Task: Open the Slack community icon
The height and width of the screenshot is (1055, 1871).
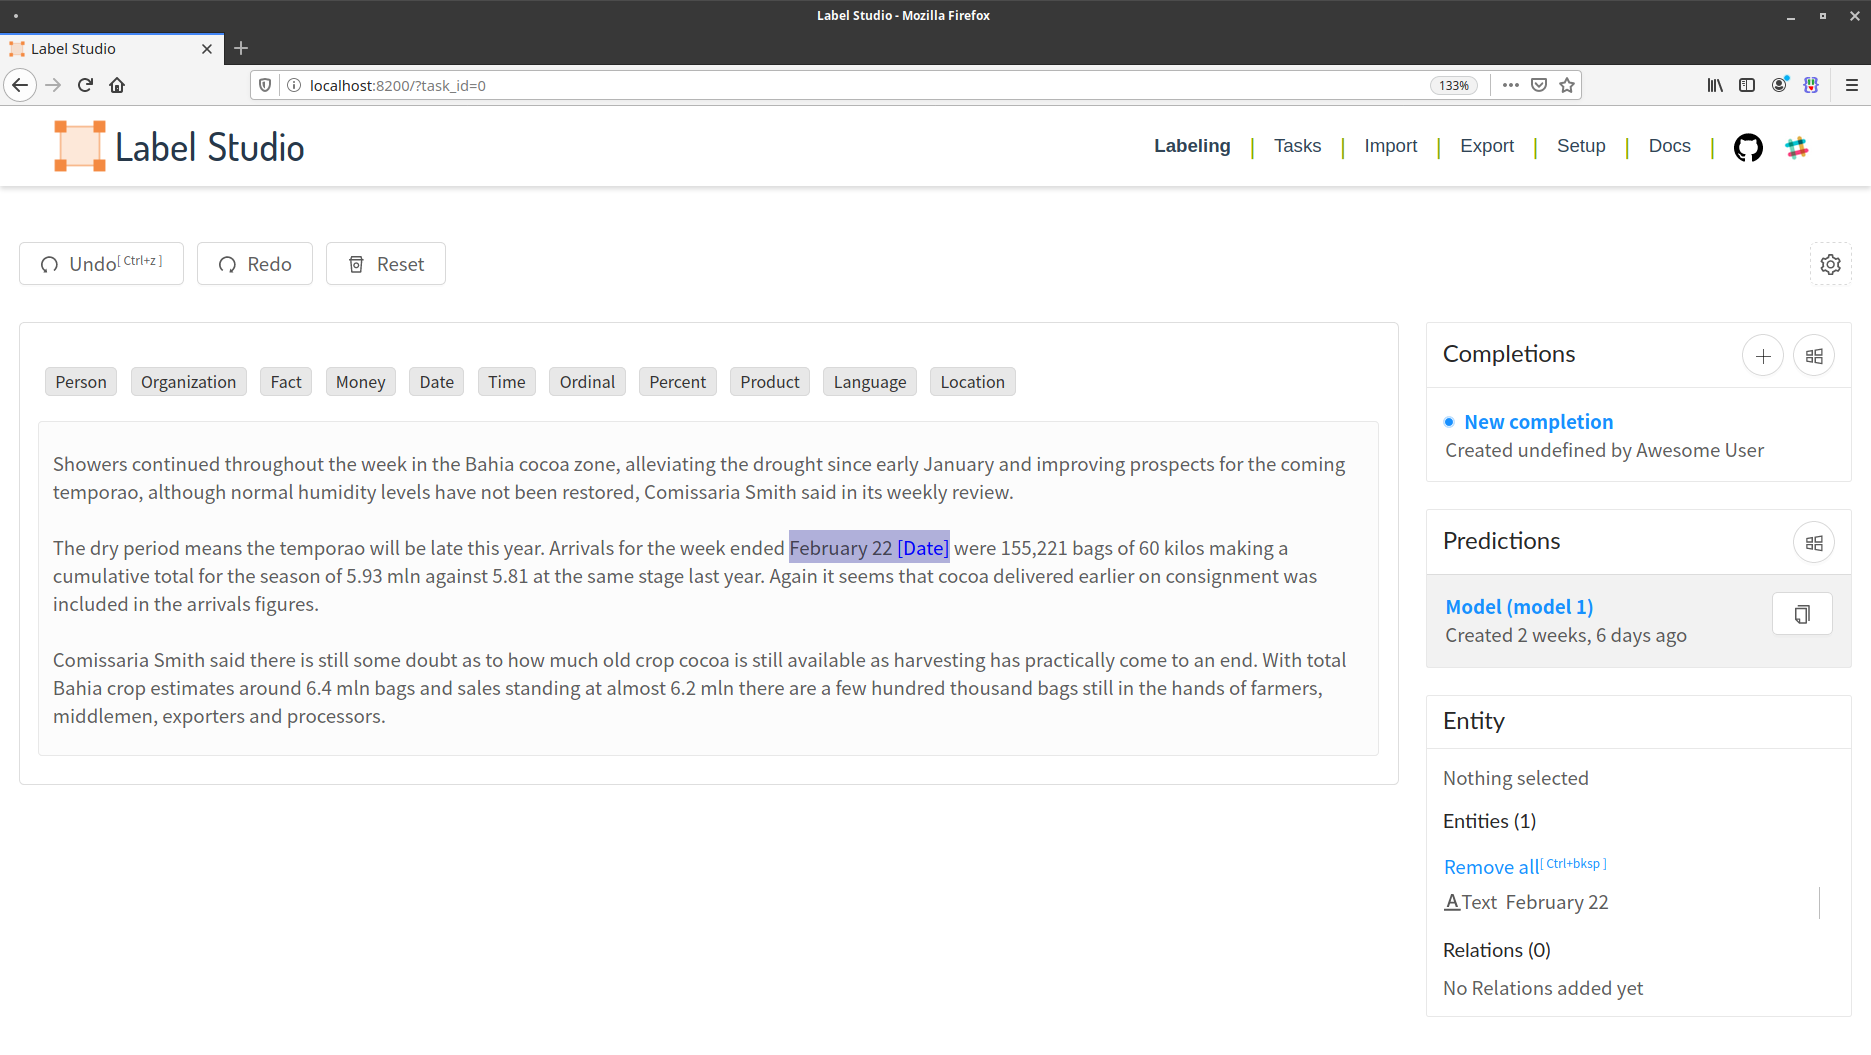Action: tap(1797, 148)
